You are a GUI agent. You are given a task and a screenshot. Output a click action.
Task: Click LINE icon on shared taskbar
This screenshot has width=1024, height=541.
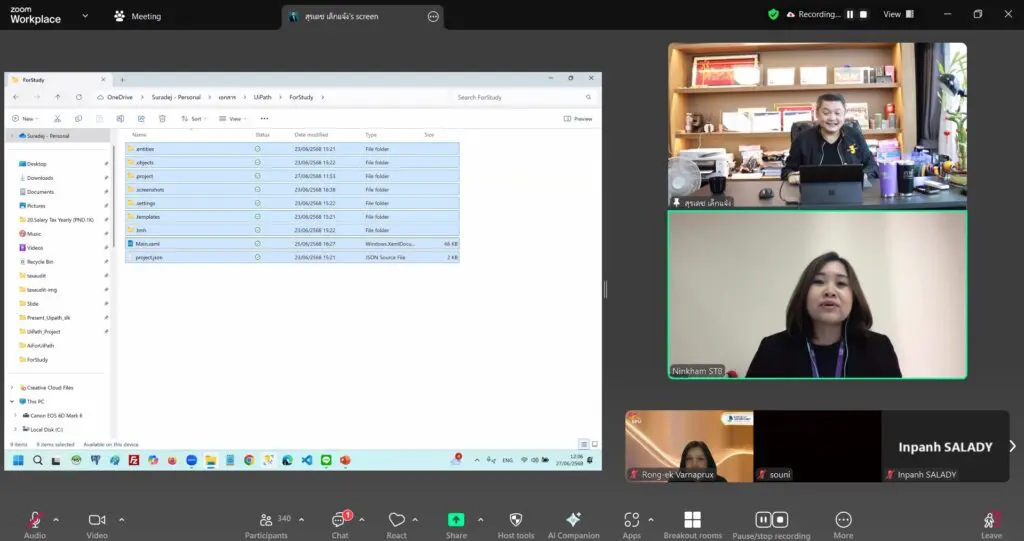pos(326,460)
